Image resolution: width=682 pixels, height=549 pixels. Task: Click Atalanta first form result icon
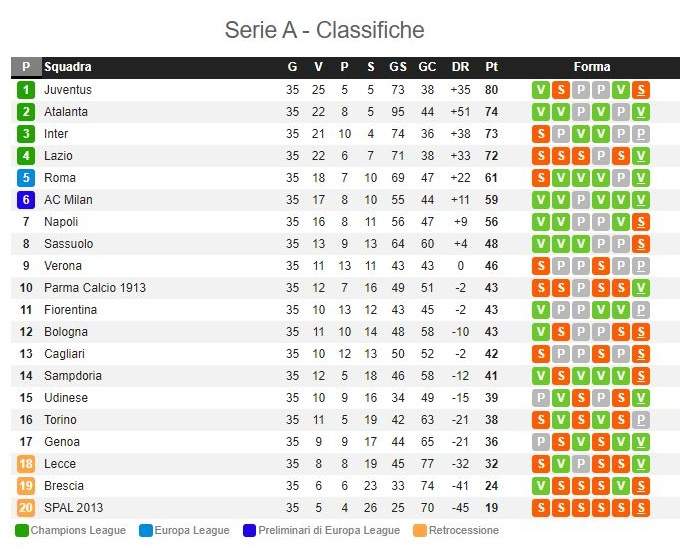pos(541,112)
